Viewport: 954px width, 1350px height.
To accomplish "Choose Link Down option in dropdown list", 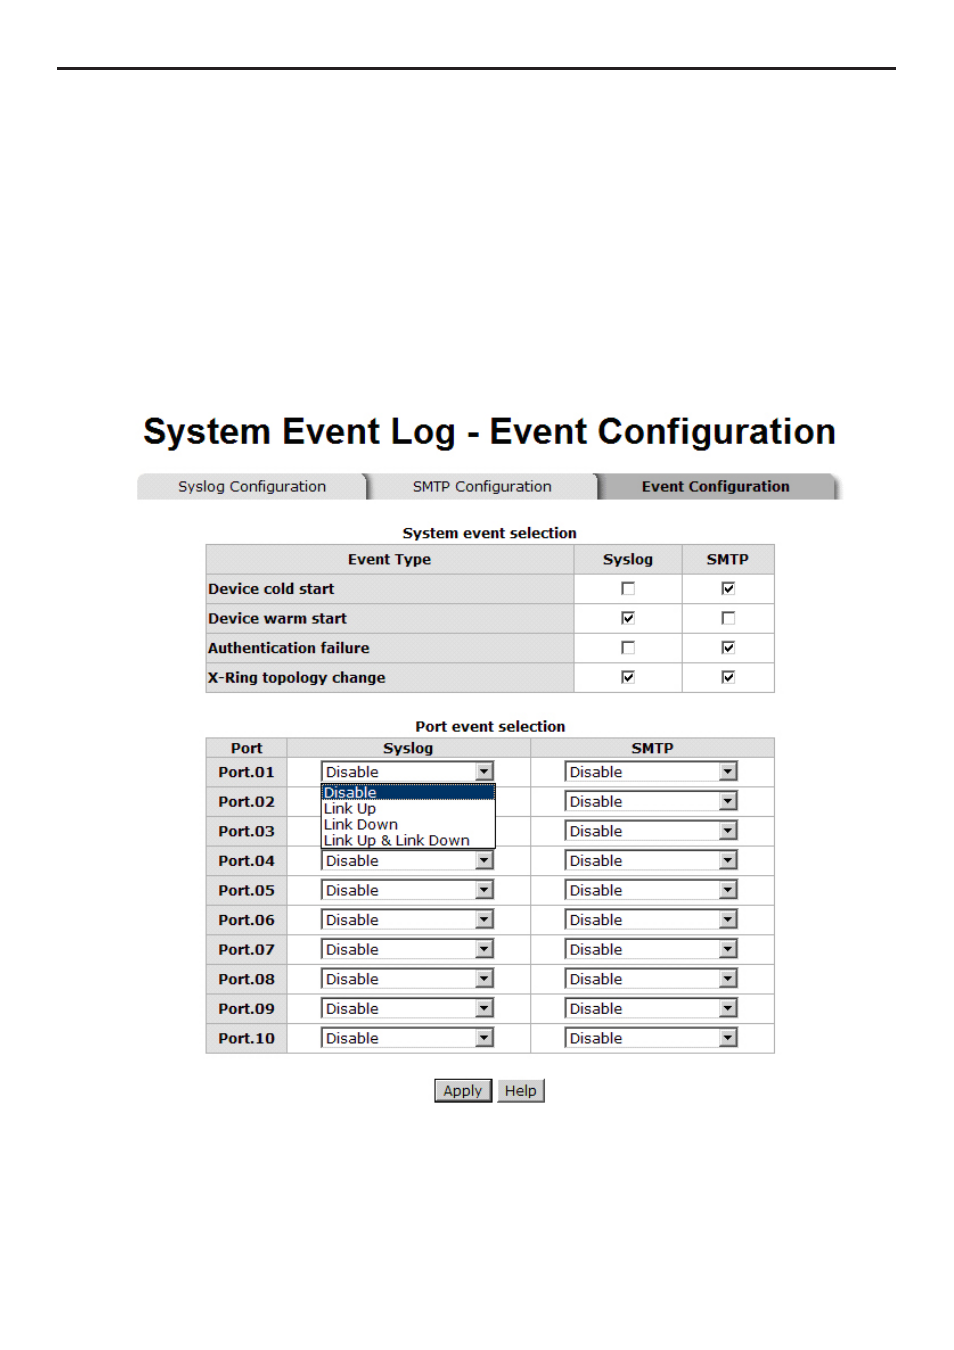I will [x=408, y=824].
